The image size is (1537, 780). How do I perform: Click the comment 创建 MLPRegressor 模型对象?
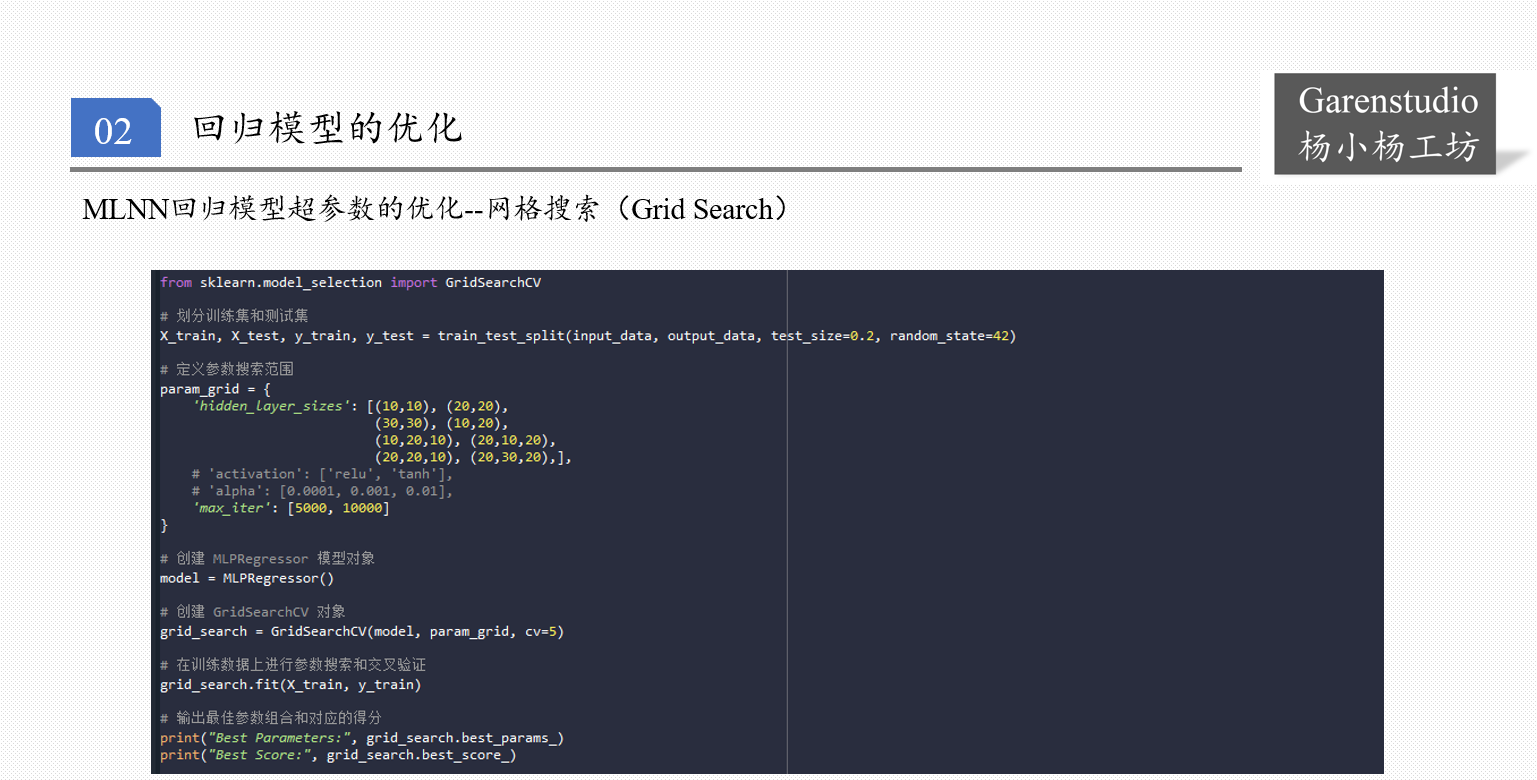point(267,558)
